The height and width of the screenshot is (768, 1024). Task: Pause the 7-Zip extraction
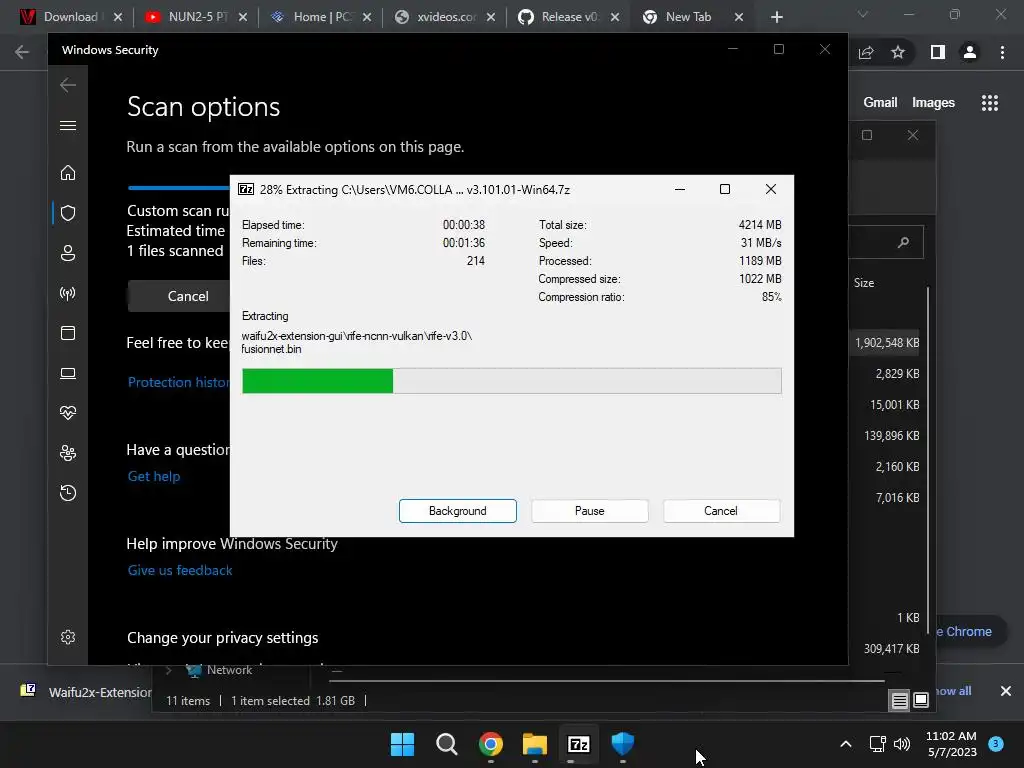(590, 511)
